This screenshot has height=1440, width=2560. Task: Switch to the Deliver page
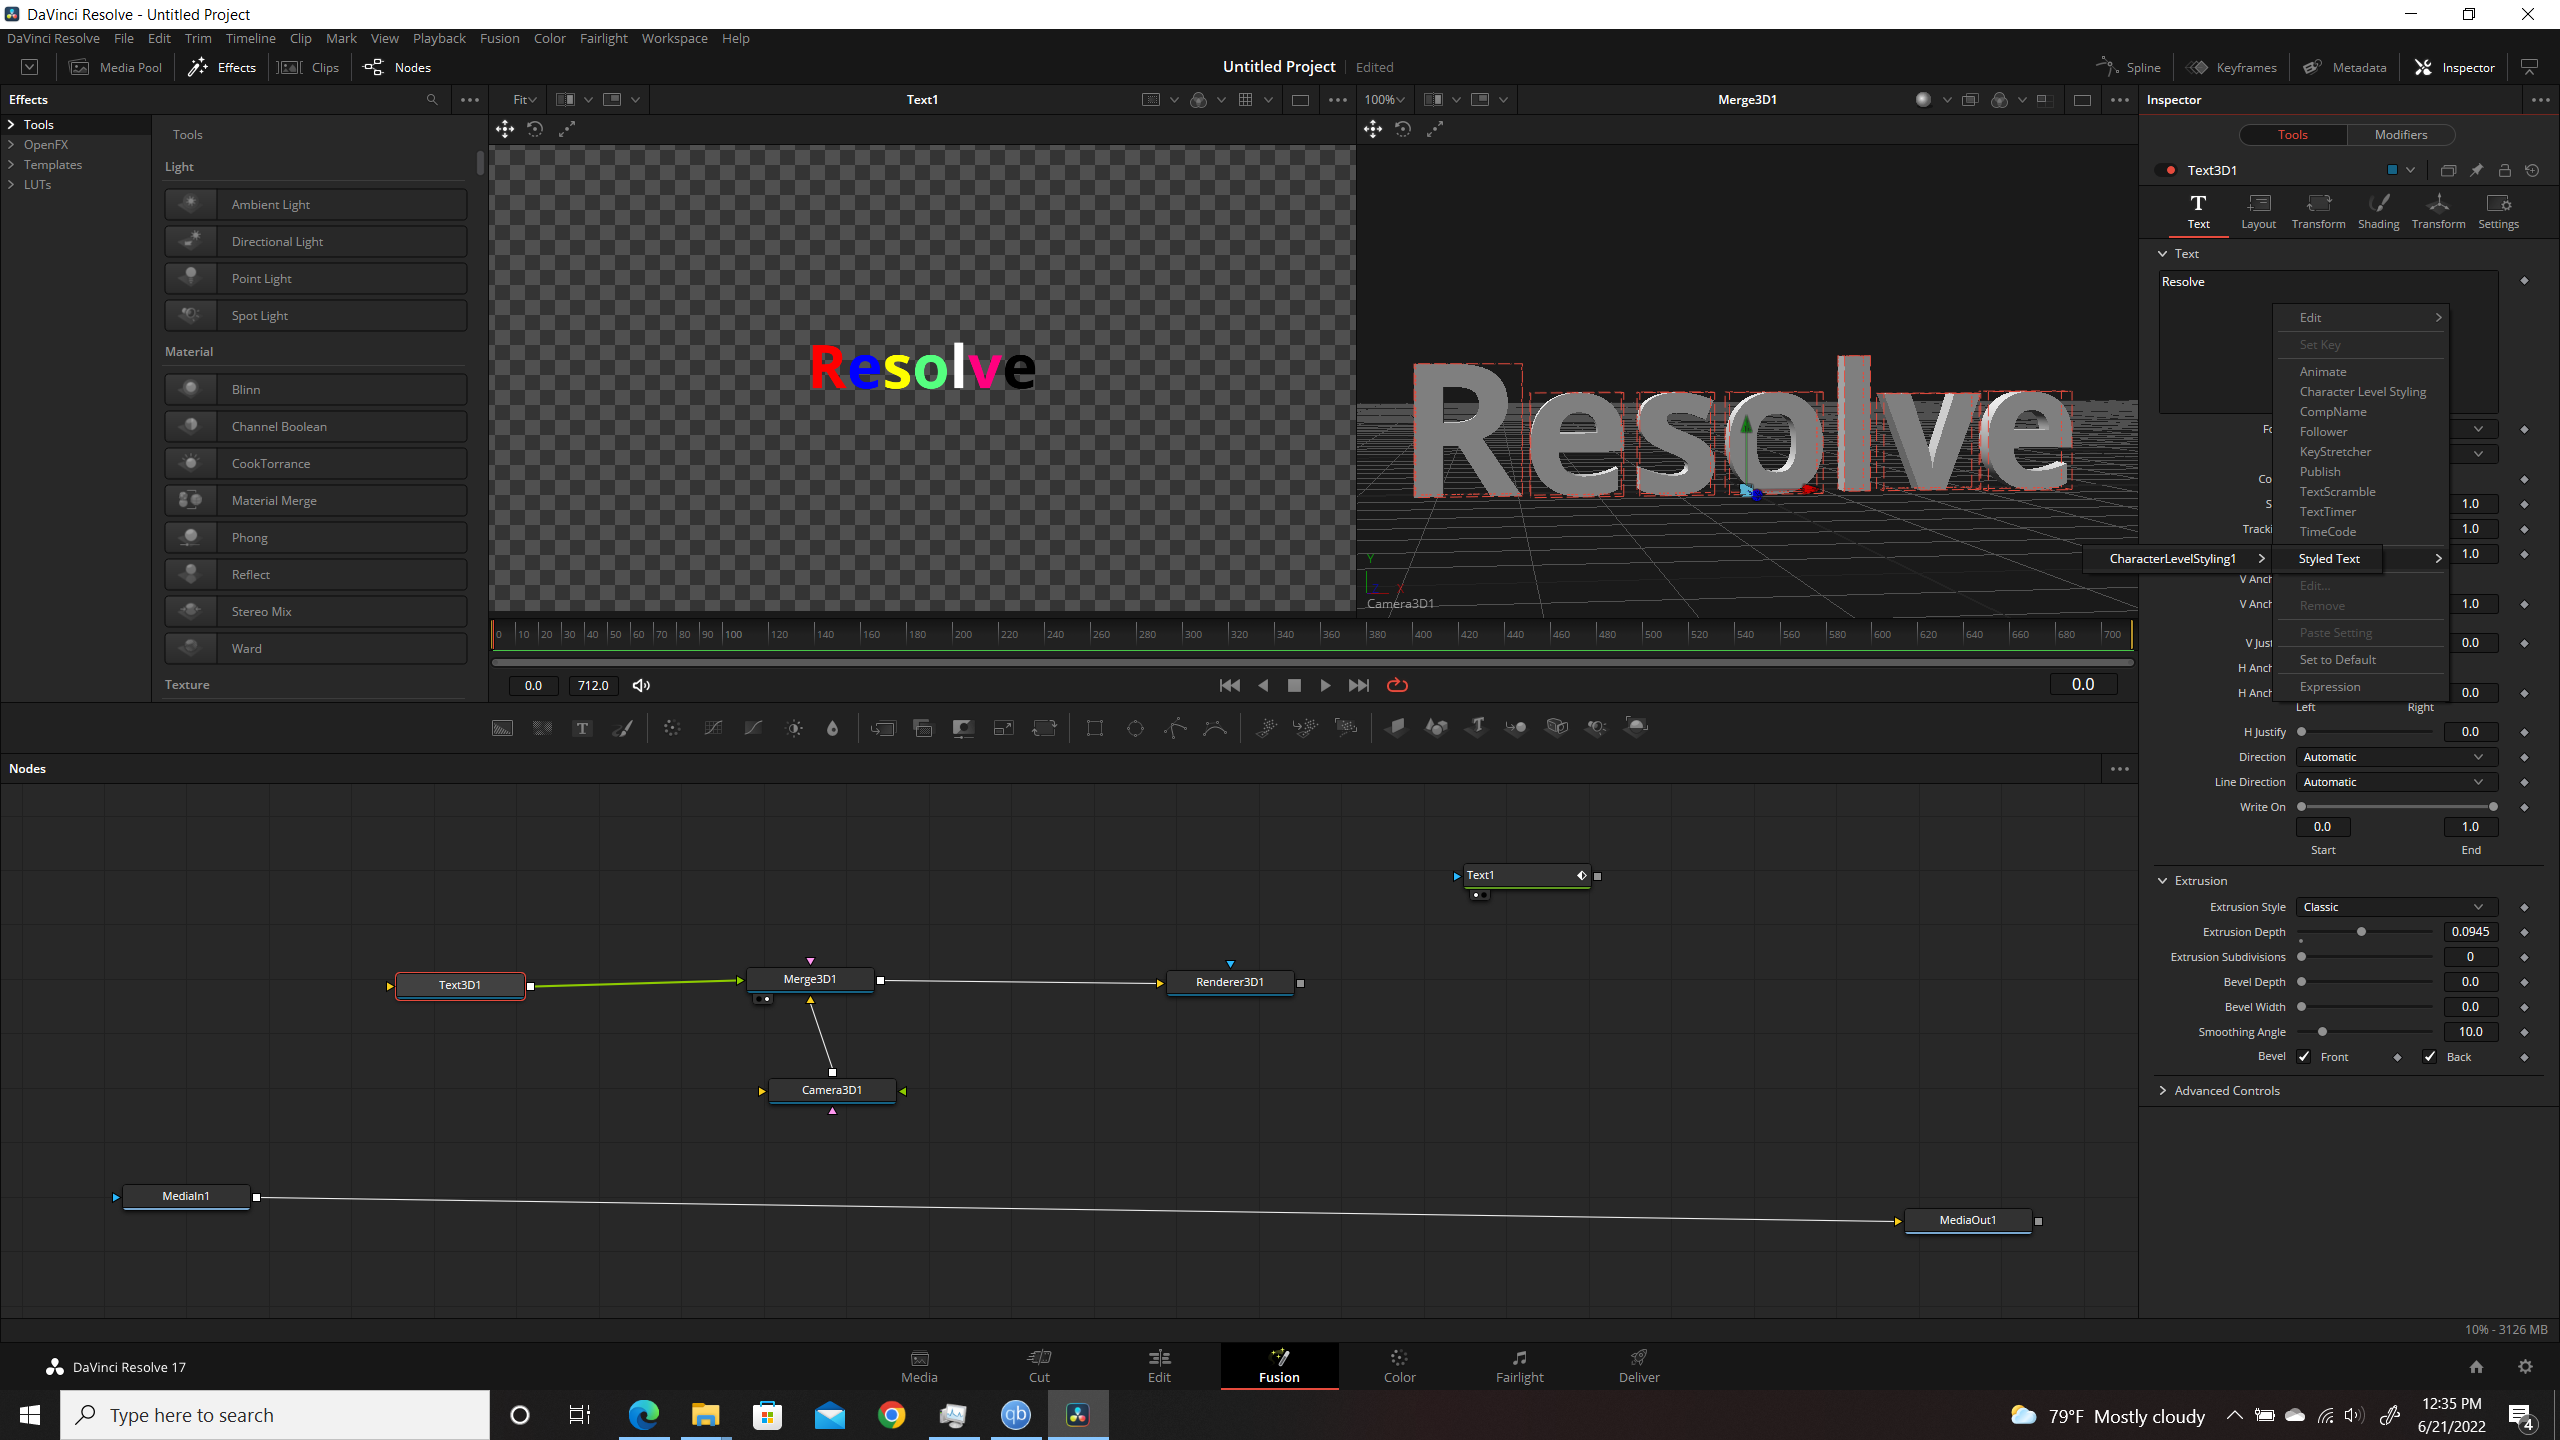(x=1639, y=1366)
